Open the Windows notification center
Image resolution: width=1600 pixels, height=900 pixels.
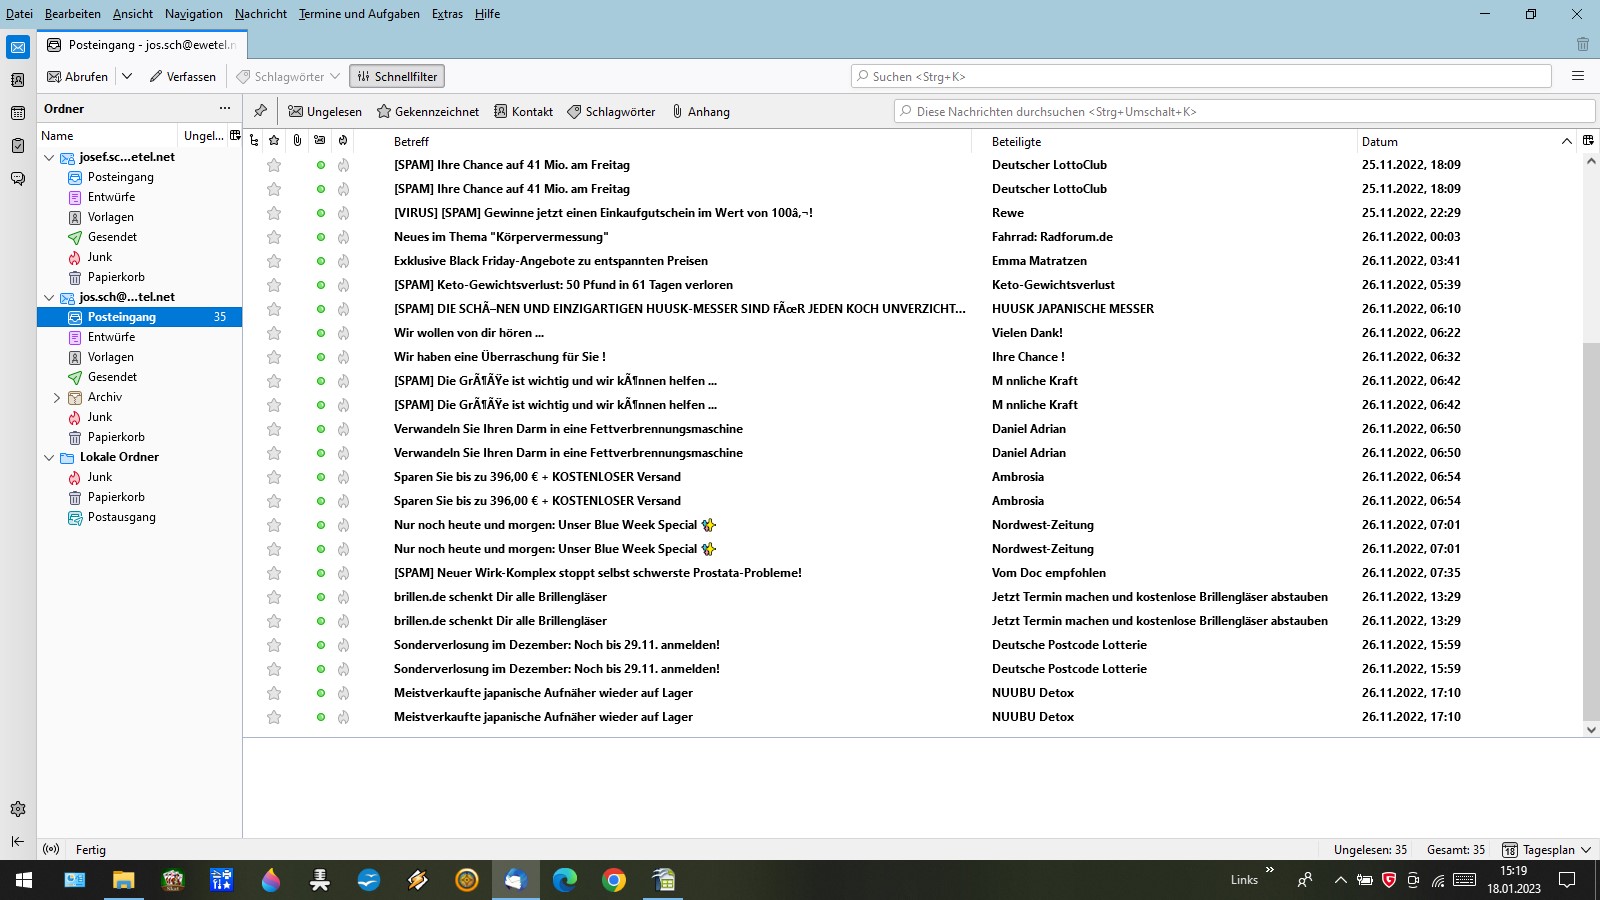click(1567, 880)
